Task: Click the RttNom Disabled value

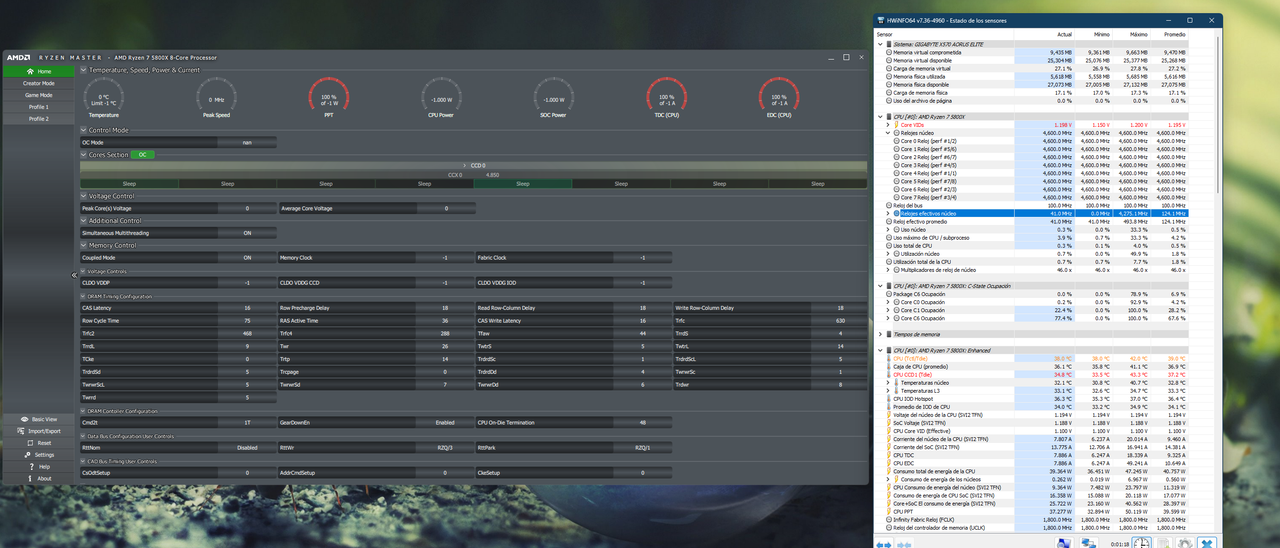Action: tap(247, 448)
